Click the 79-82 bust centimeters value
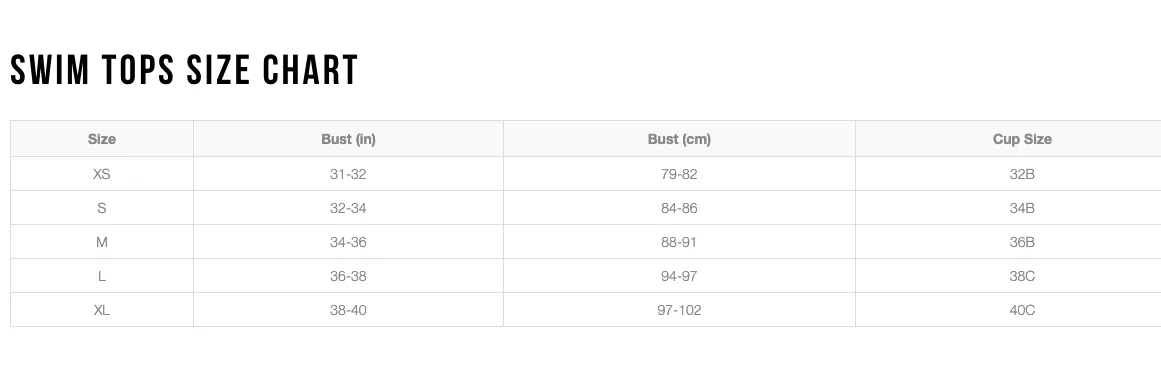Screen dimensions: 1161x367 [x=679, y=174]
